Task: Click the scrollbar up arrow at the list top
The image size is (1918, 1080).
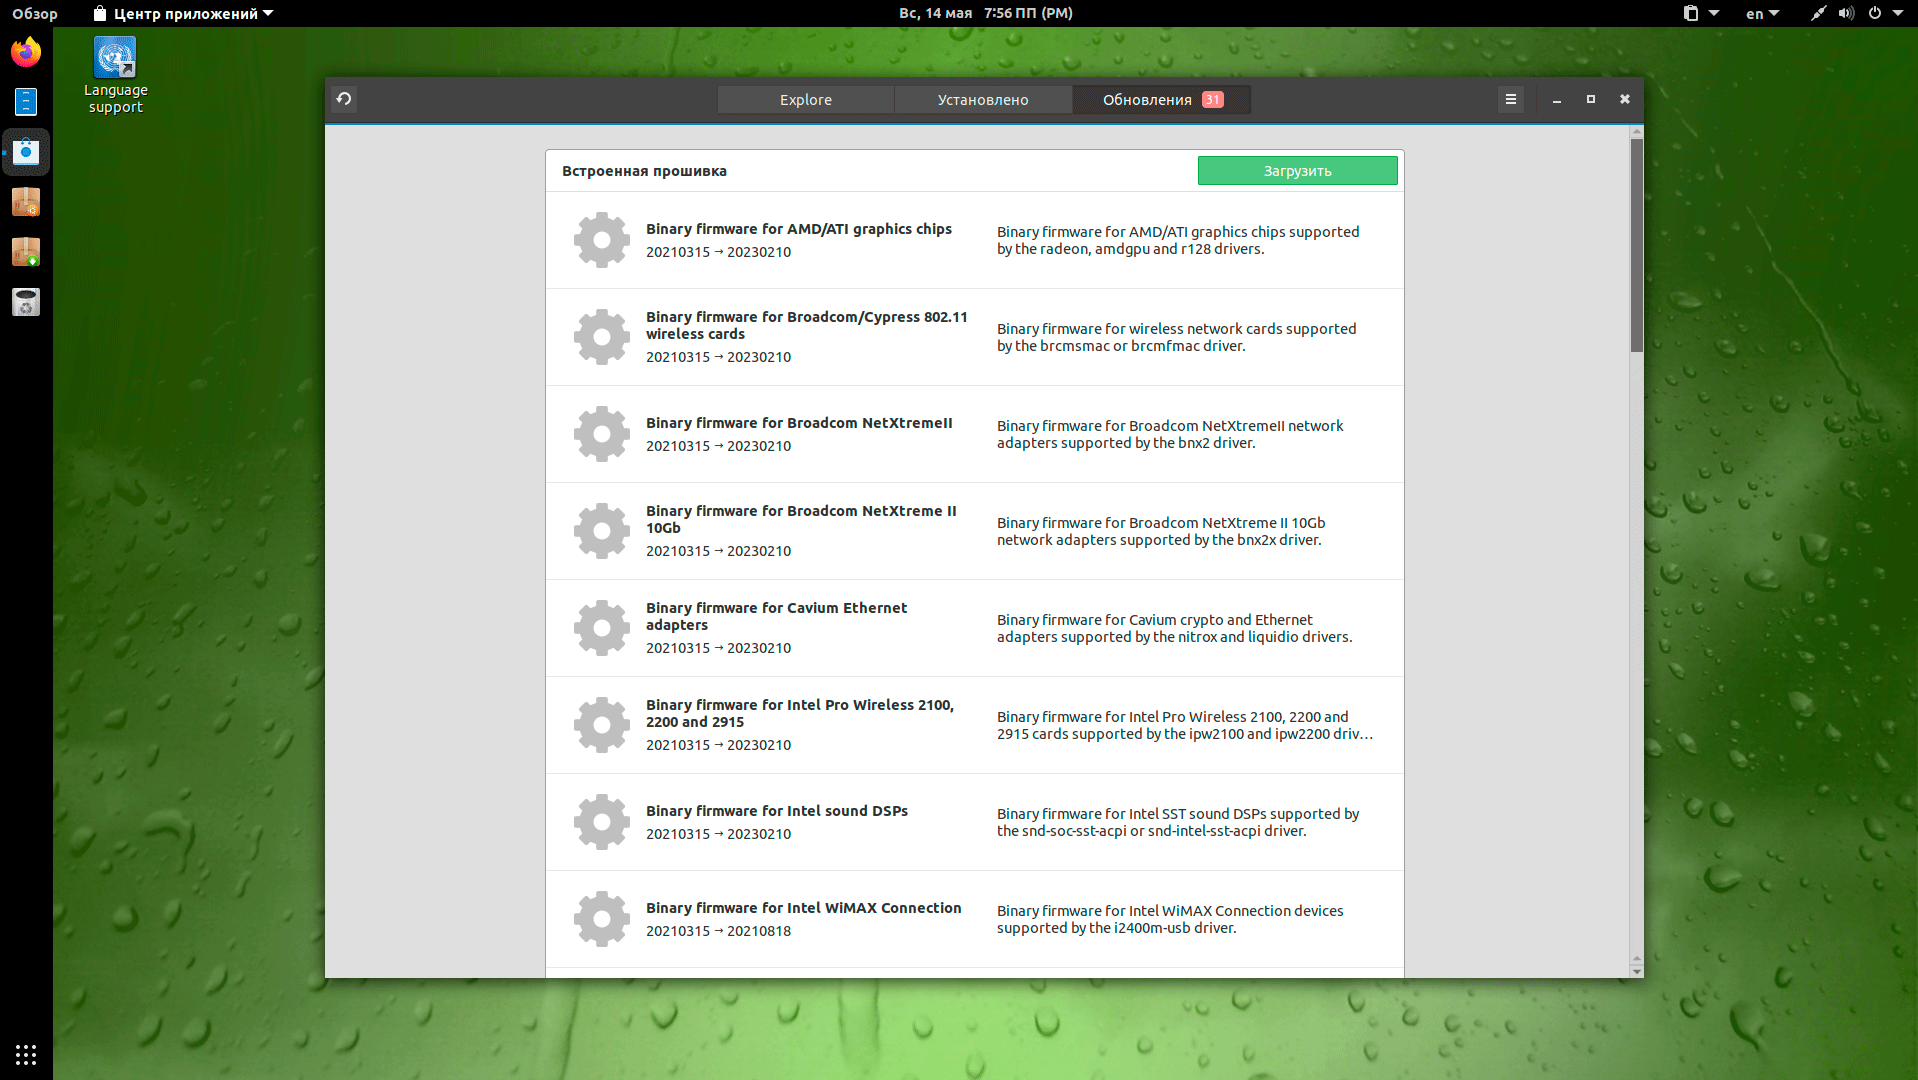Action: (x=1637, y=132)
